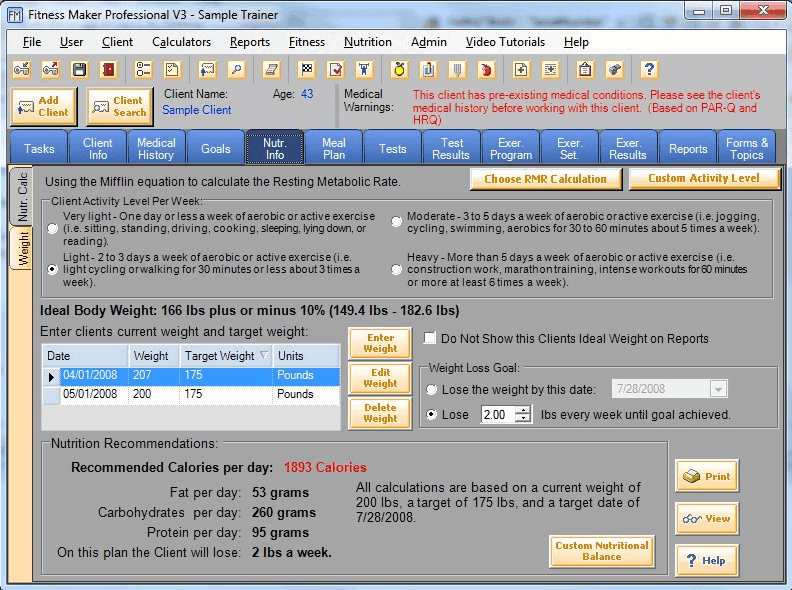792x590 pixels.
Task: Click the Add Client button
Action: coord(44,106)
